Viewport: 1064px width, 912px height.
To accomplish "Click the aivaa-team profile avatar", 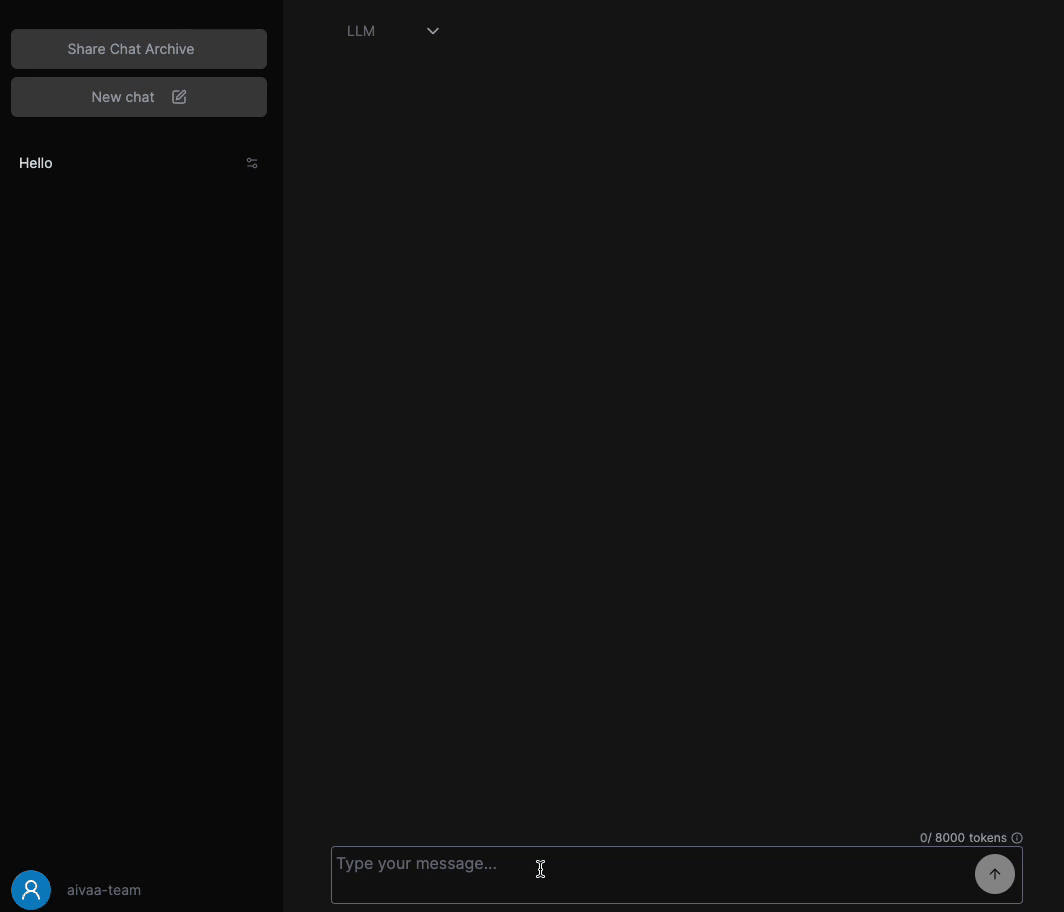I will pos(30,889).
